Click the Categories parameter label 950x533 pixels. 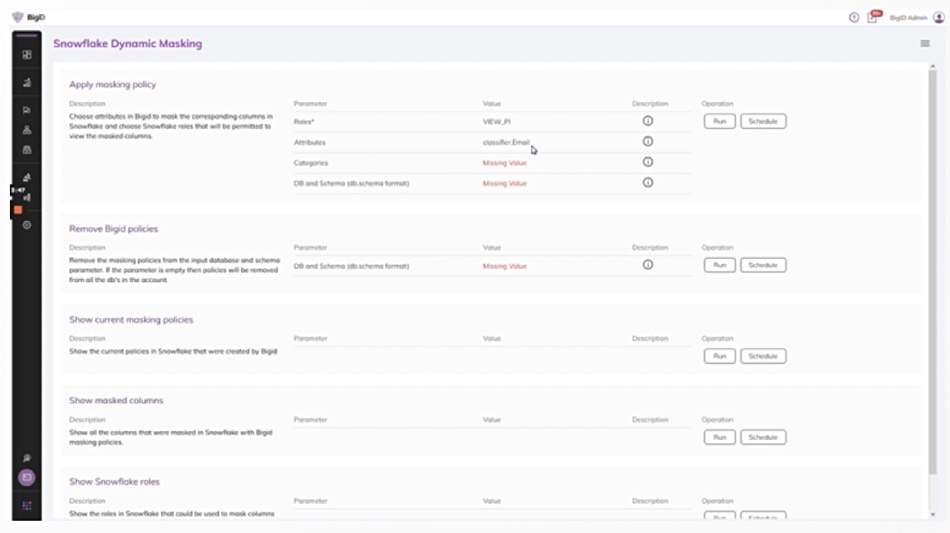[x=311, y=163]
